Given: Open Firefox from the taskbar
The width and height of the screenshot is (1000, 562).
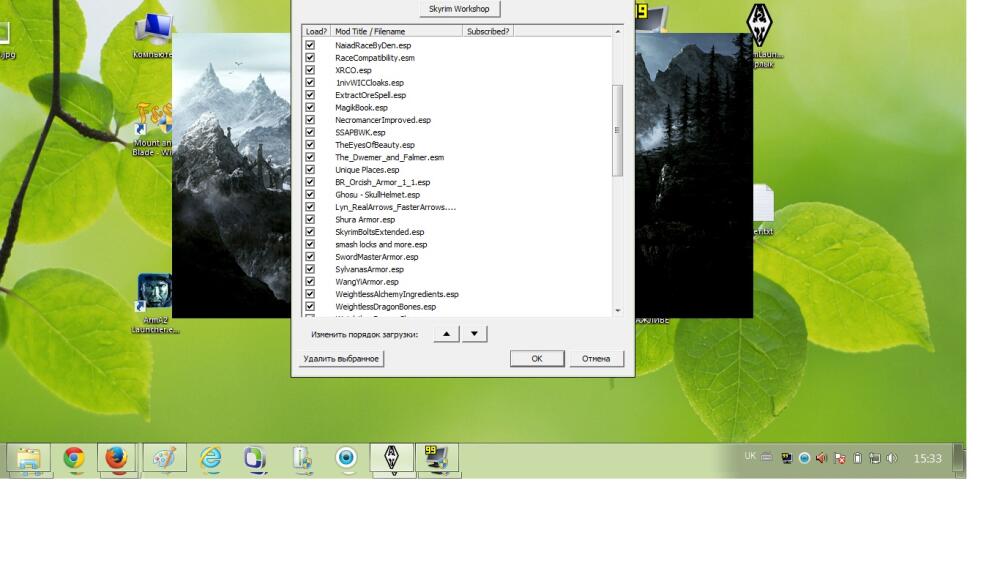Looking at the screenshot, I should click(x=116, y=458).
